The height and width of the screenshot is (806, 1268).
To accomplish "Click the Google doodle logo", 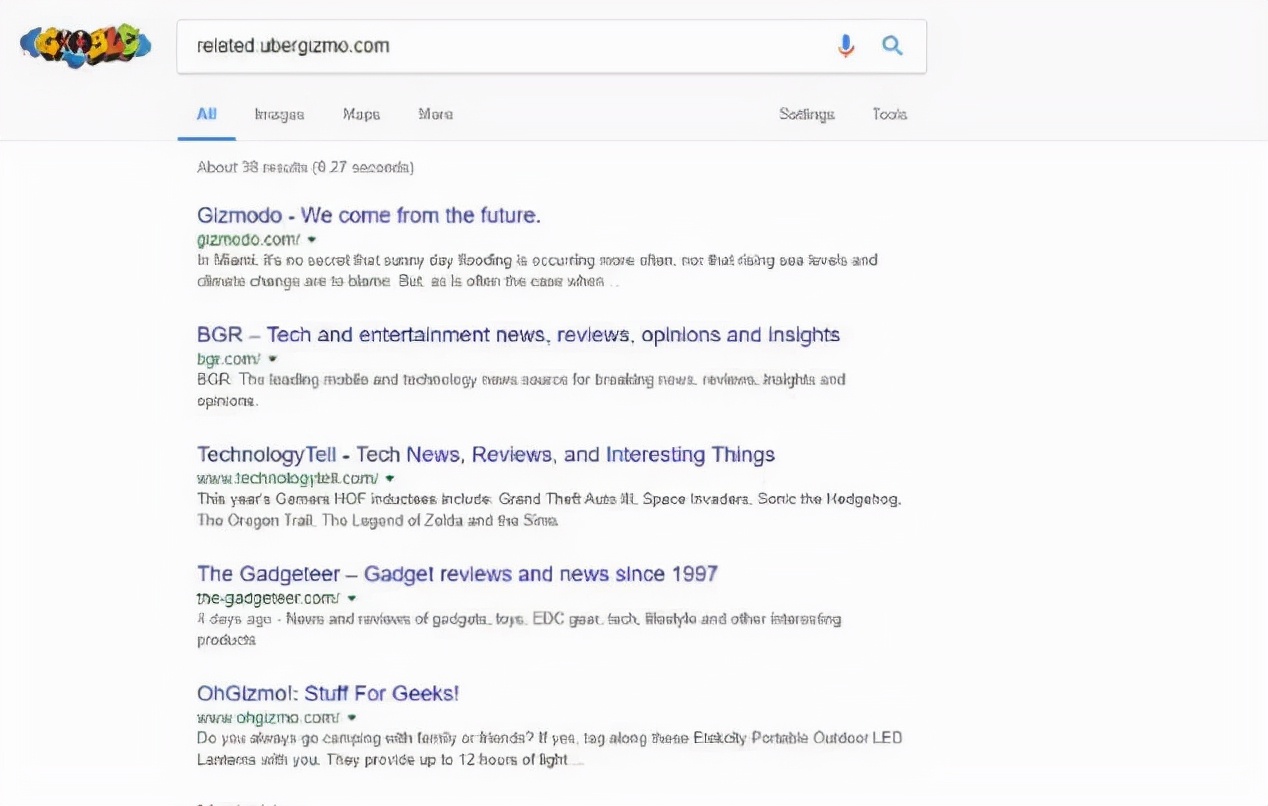I will point(86,45).
